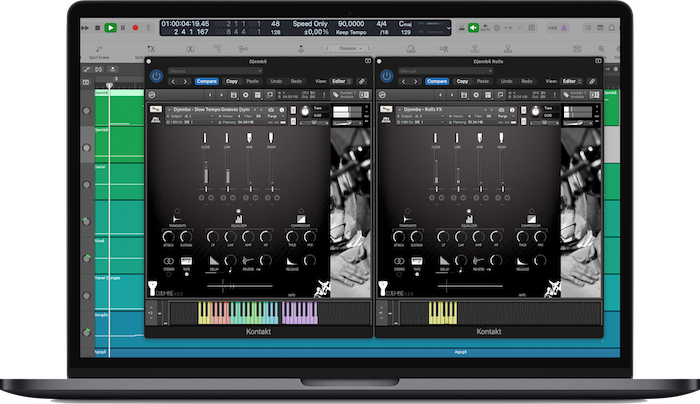Expand the LCD display options chevron
The width and height of the screenshot is (700, 404).
[x=448, y=28]
